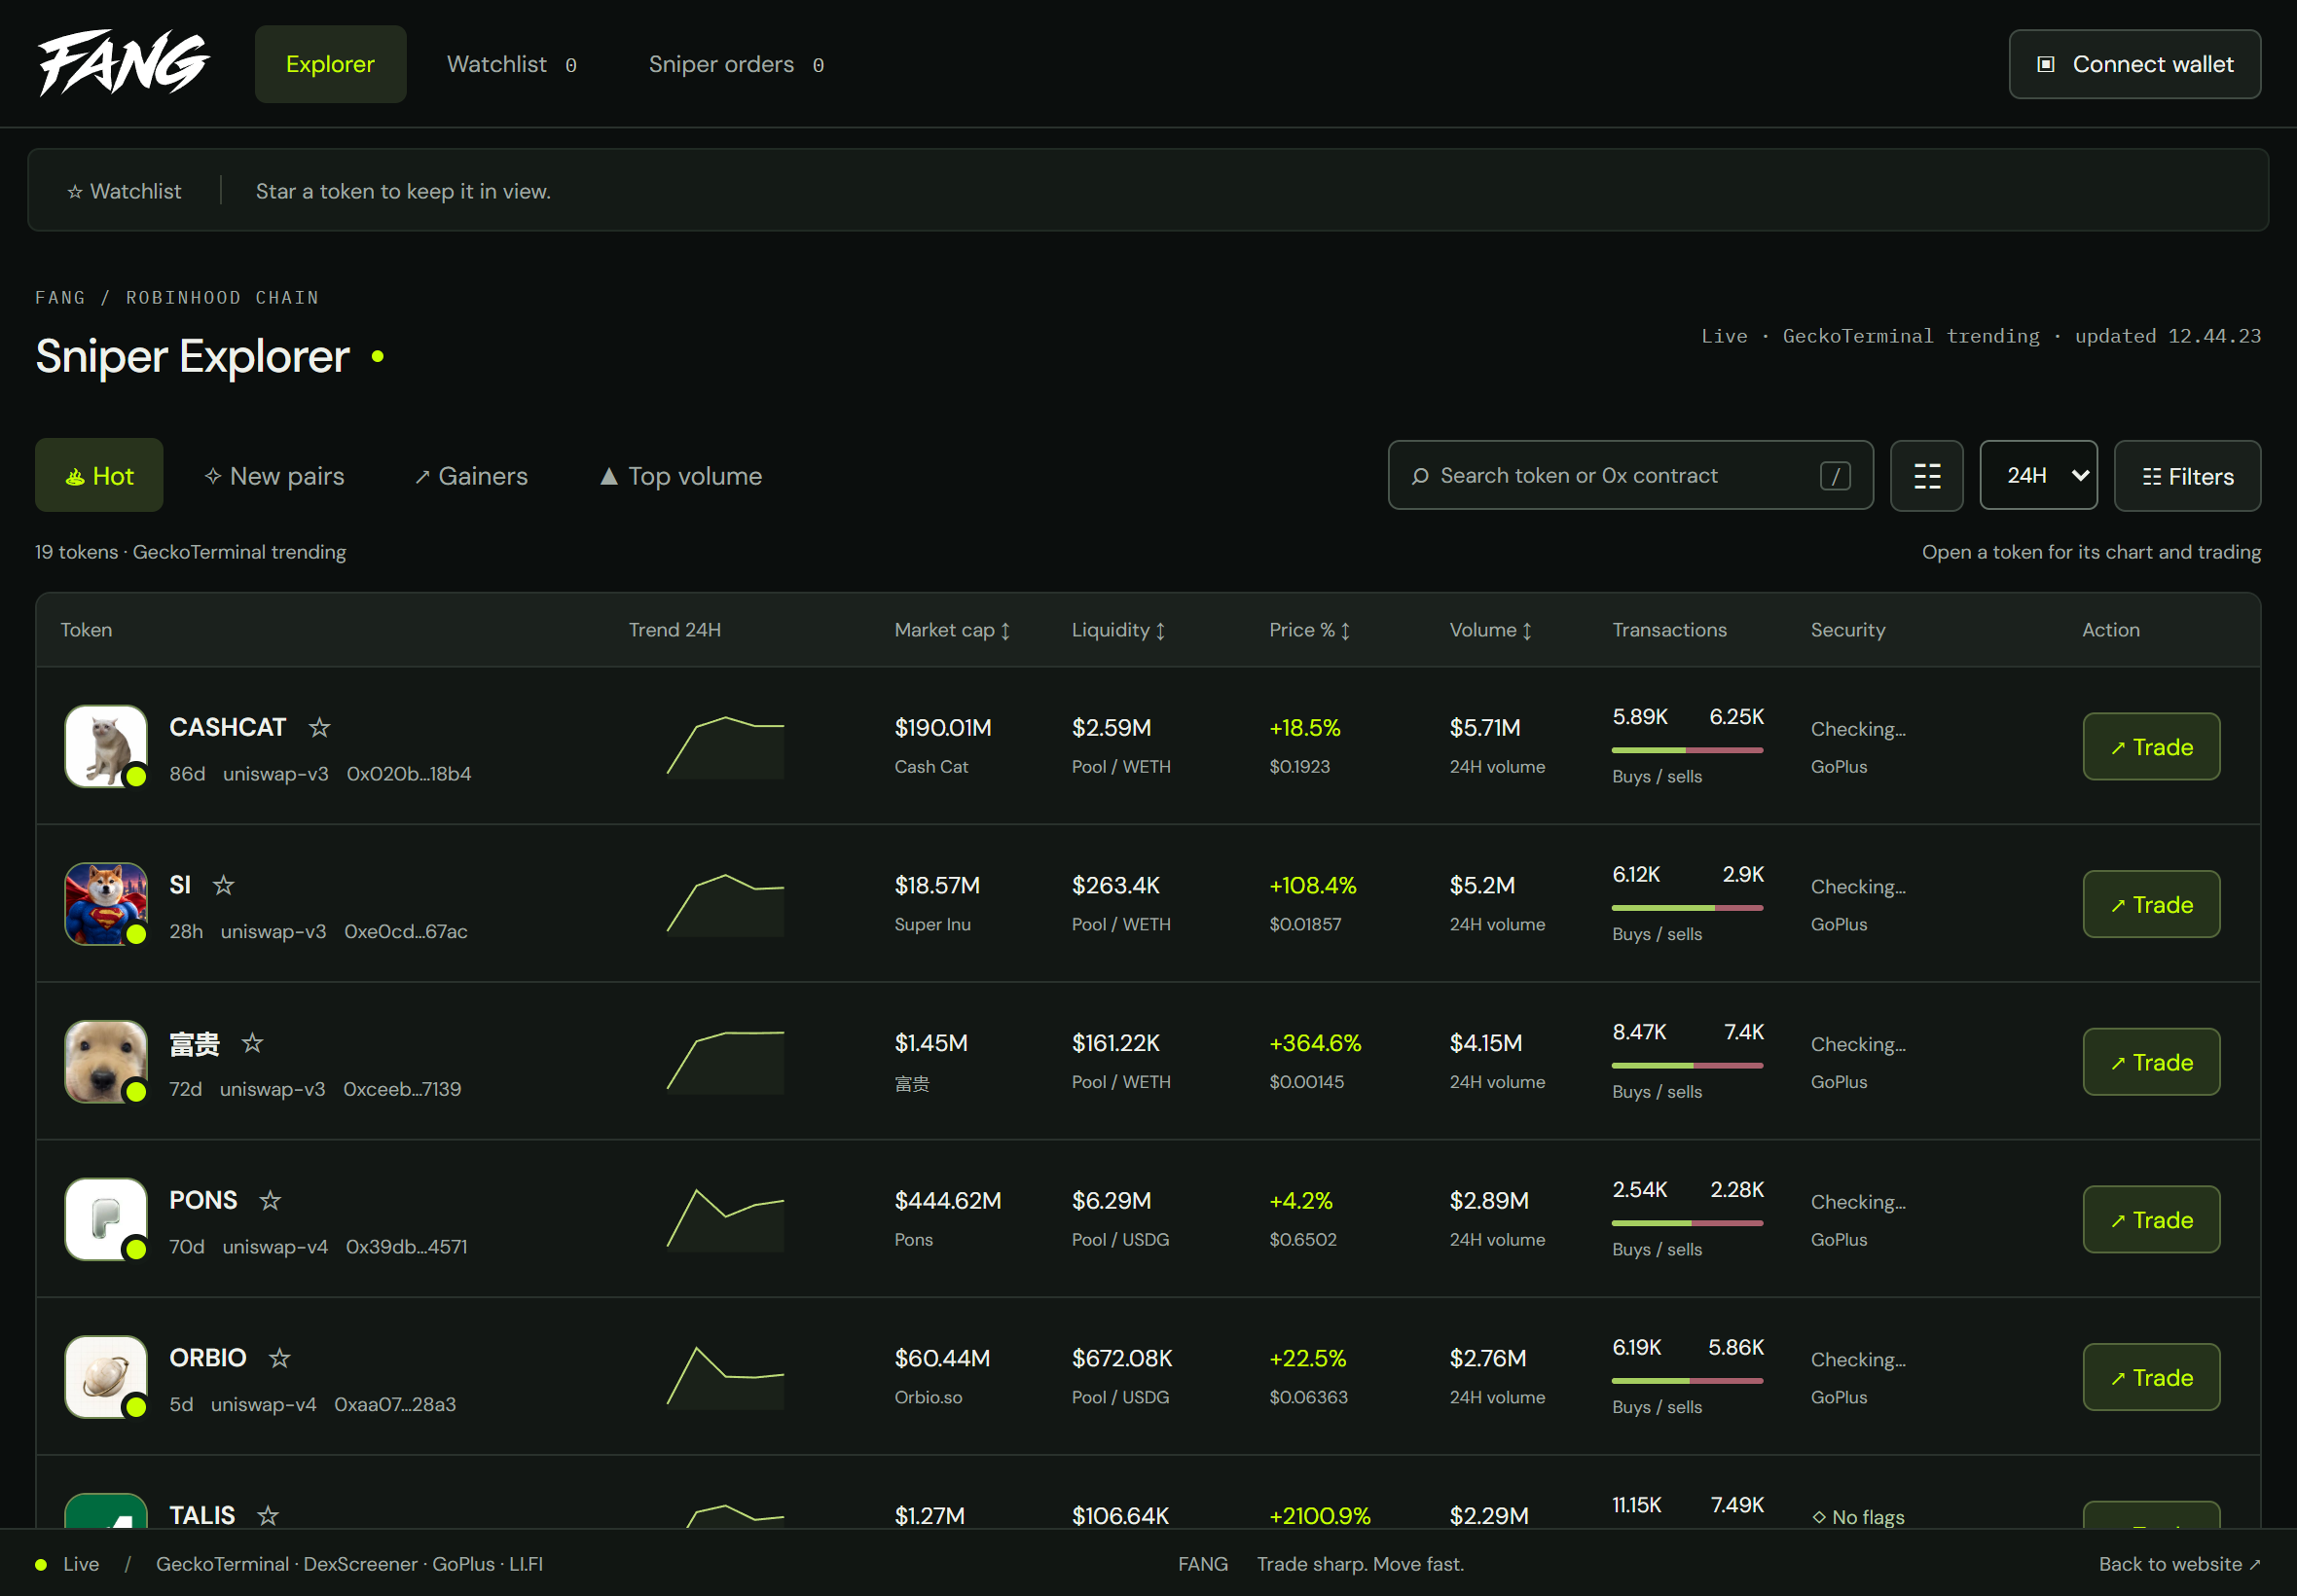Click the SI contract address 0xe0cd...67ac
This screenshot has width=2297, height=1596.
click(405, 932)
